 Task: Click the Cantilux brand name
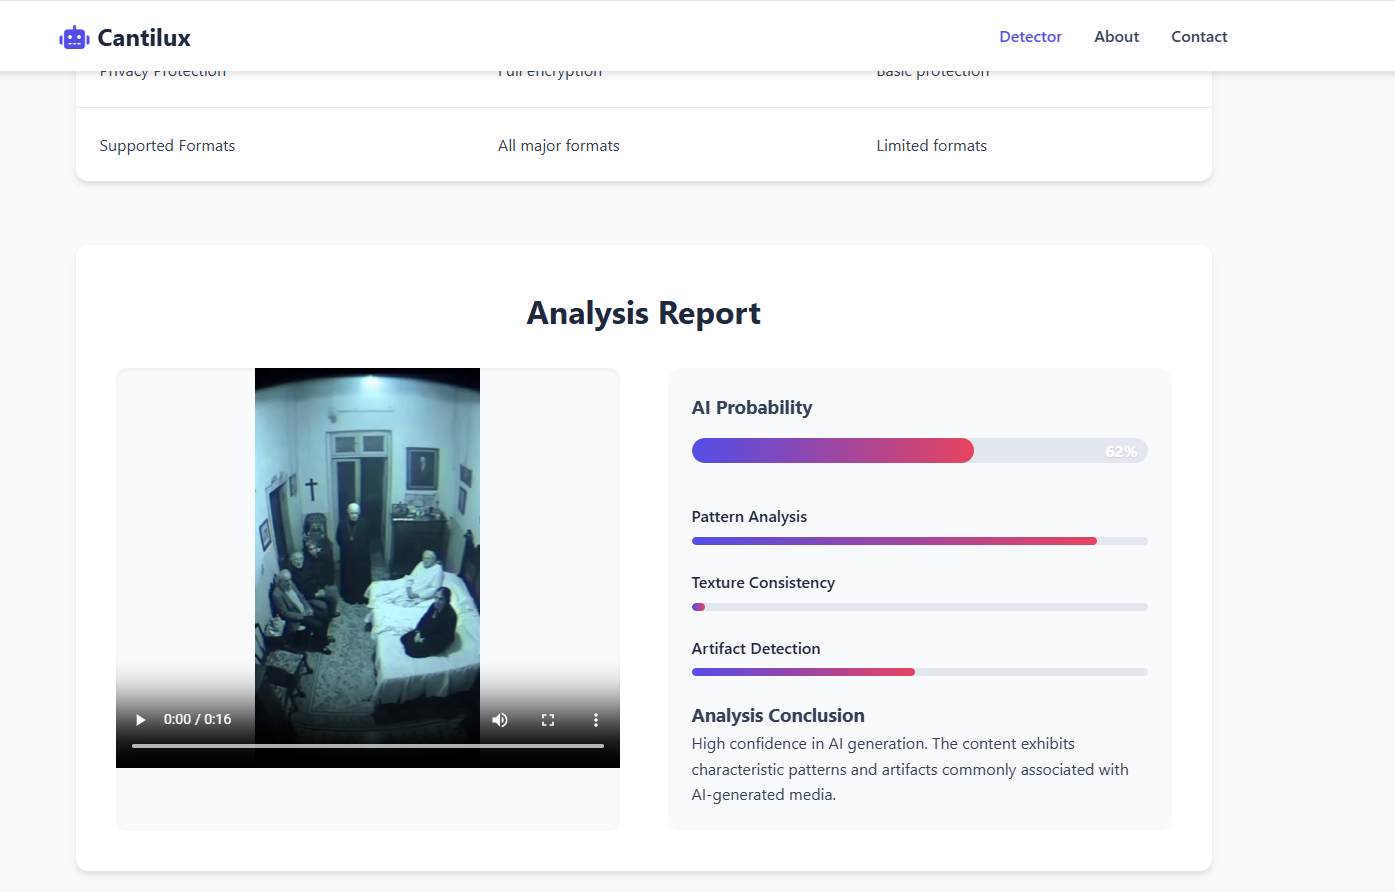click(x=144, y=38)
